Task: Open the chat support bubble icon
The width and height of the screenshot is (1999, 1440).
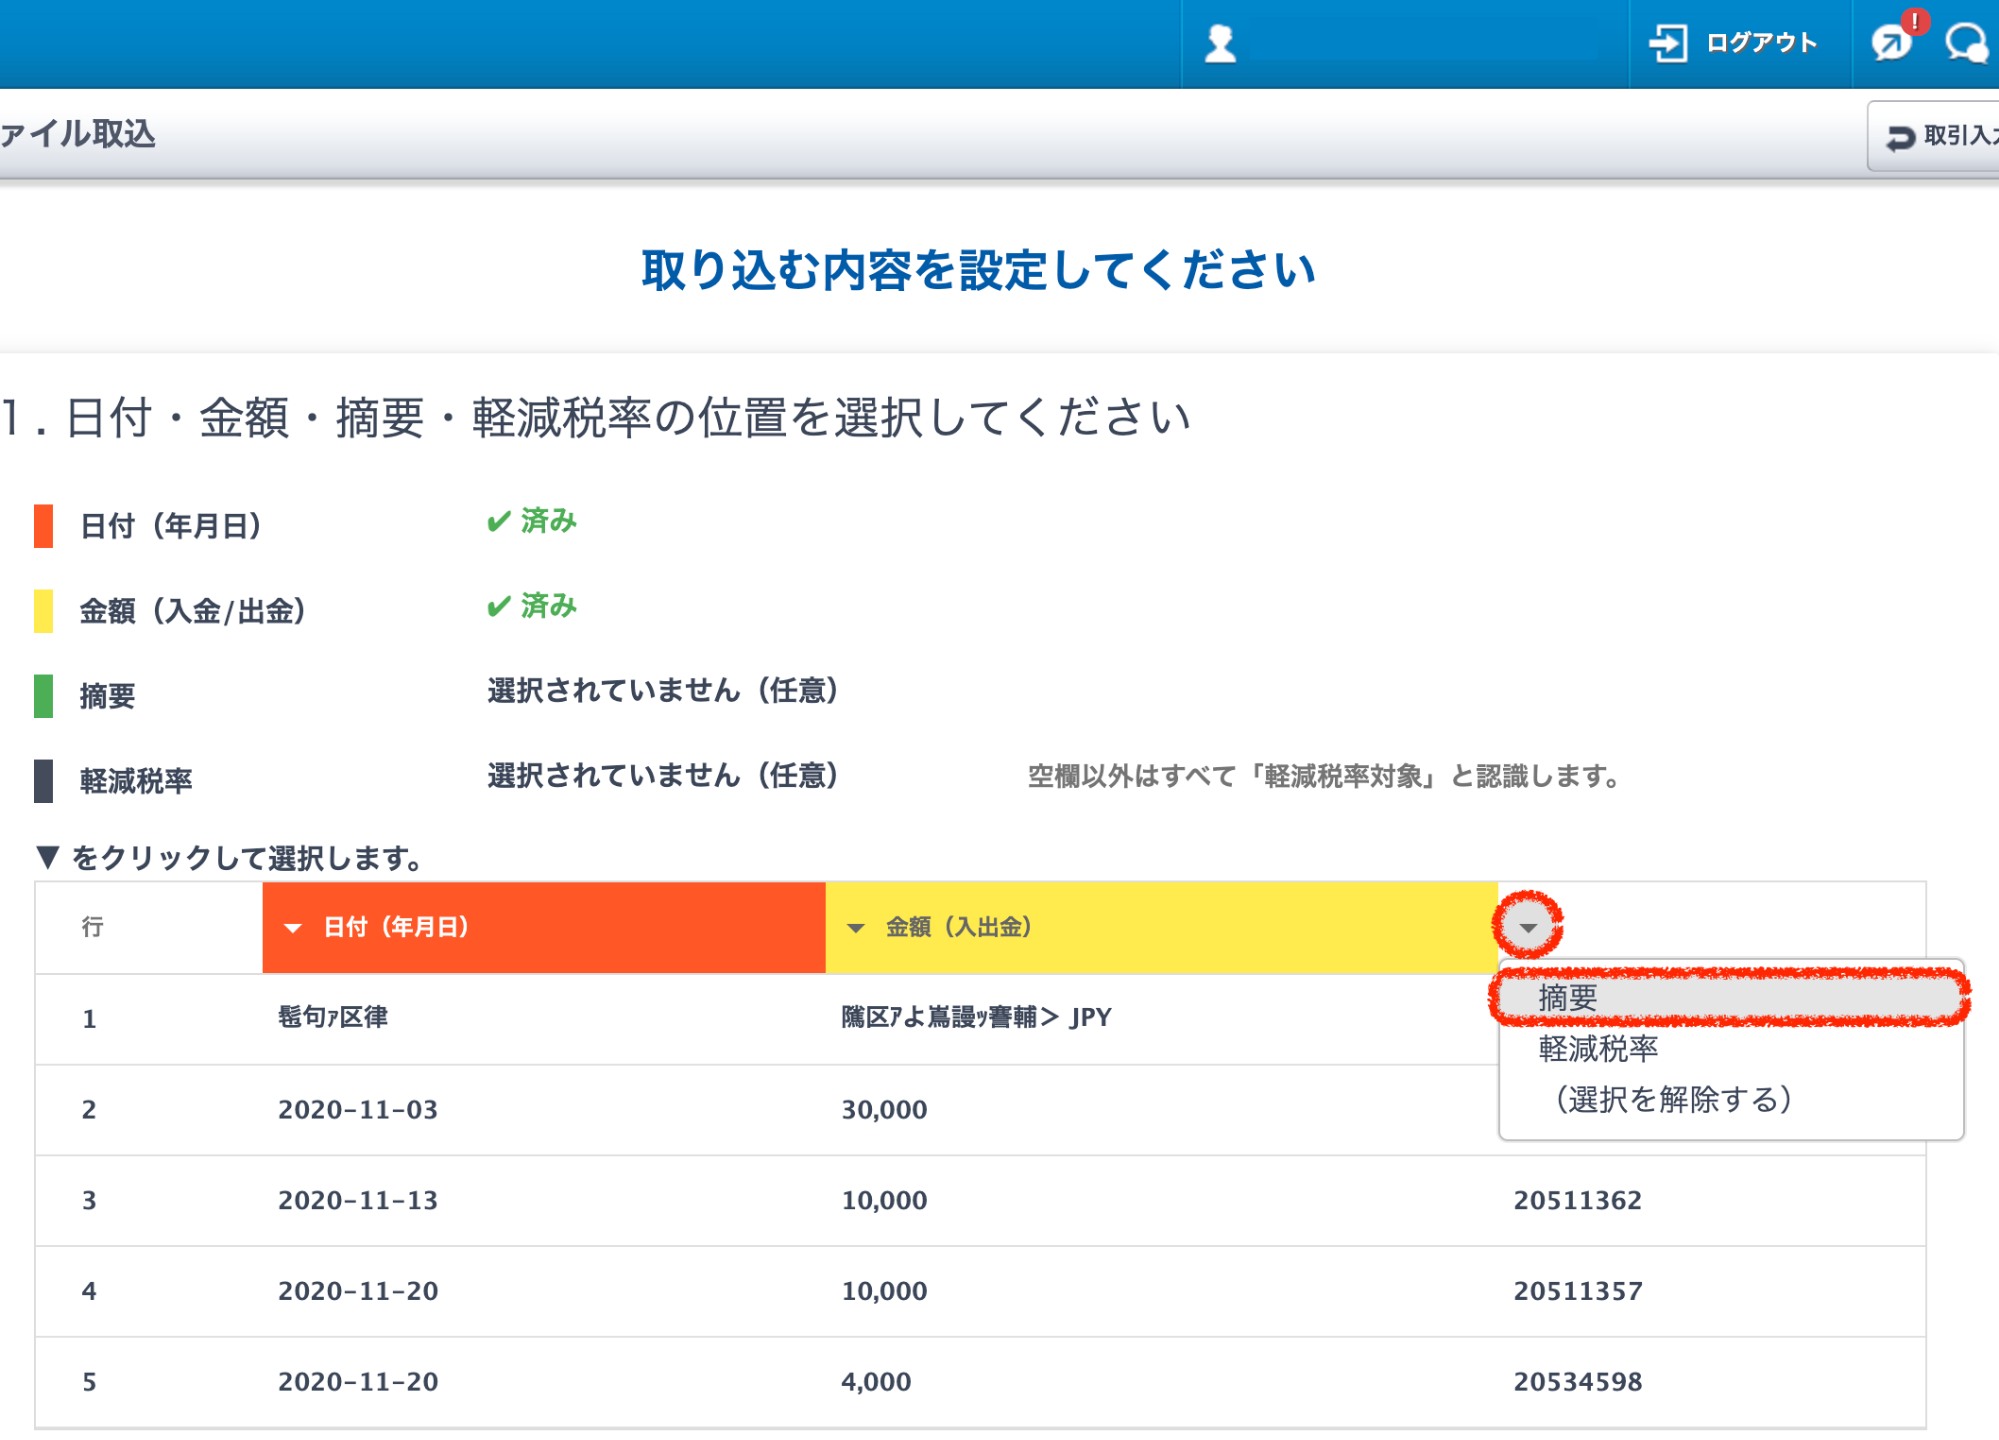Action: coord(1966,43)
